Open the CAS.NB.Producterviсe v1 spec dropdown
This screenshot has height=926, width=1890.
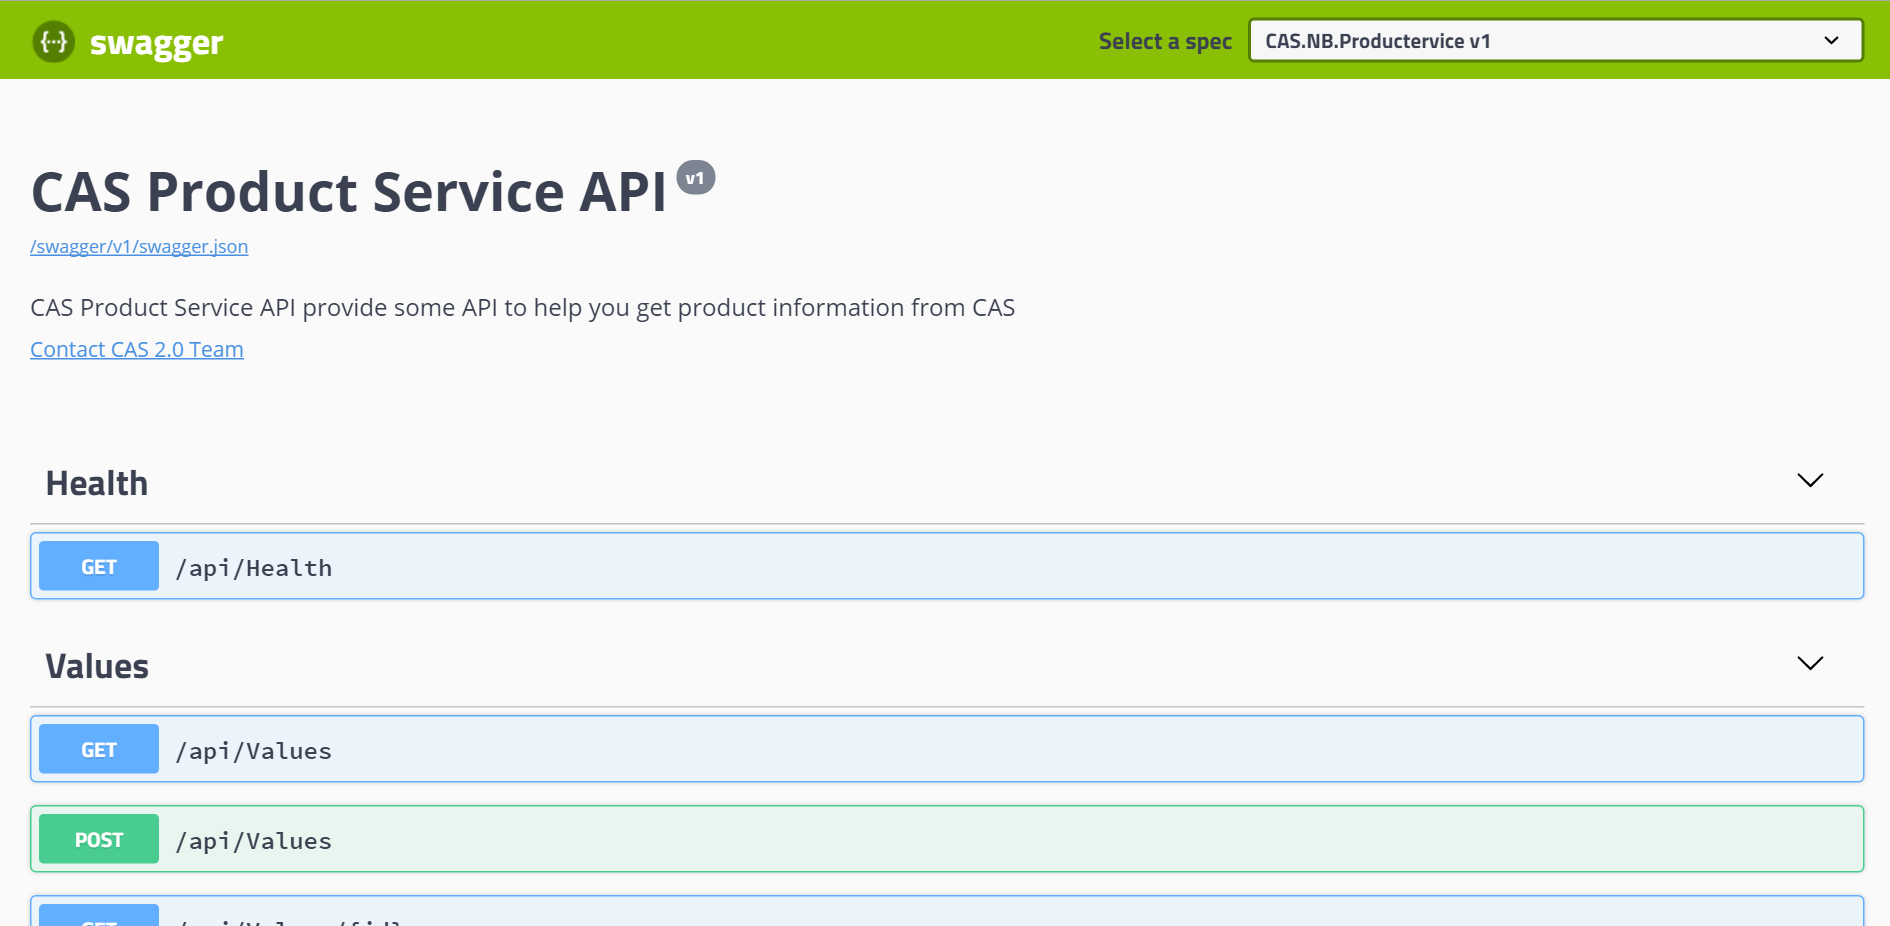1540,41
